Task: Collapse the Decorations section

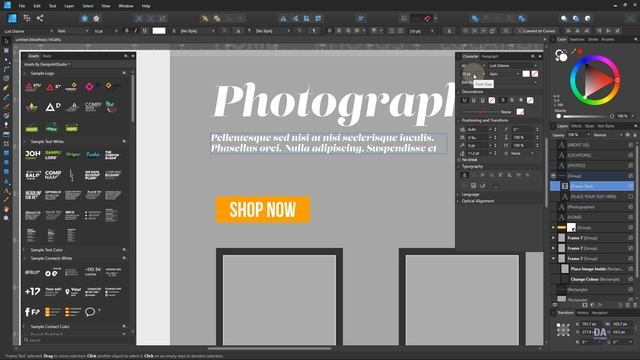Action: point(458,92)
